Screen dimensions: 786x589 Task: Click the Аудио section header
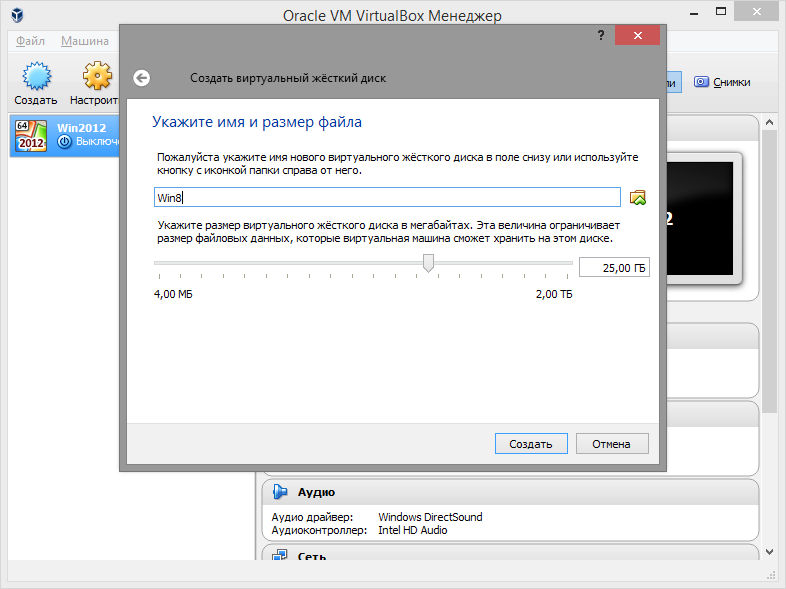tap(510, 492)
